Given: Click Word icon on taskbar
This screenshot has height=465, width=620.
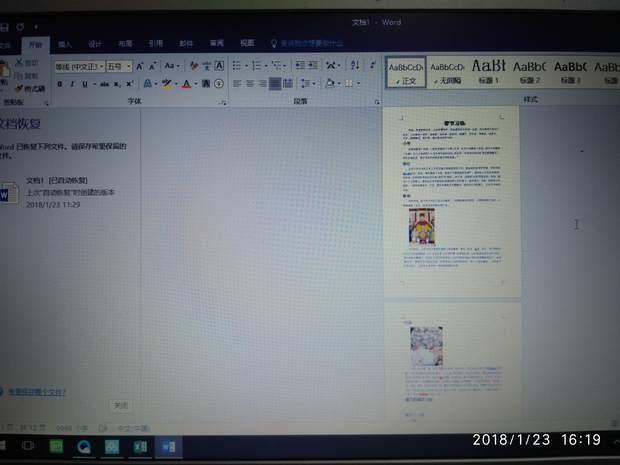Looking at the screenshot, I should pyautogui.click(x=169, y=447).
